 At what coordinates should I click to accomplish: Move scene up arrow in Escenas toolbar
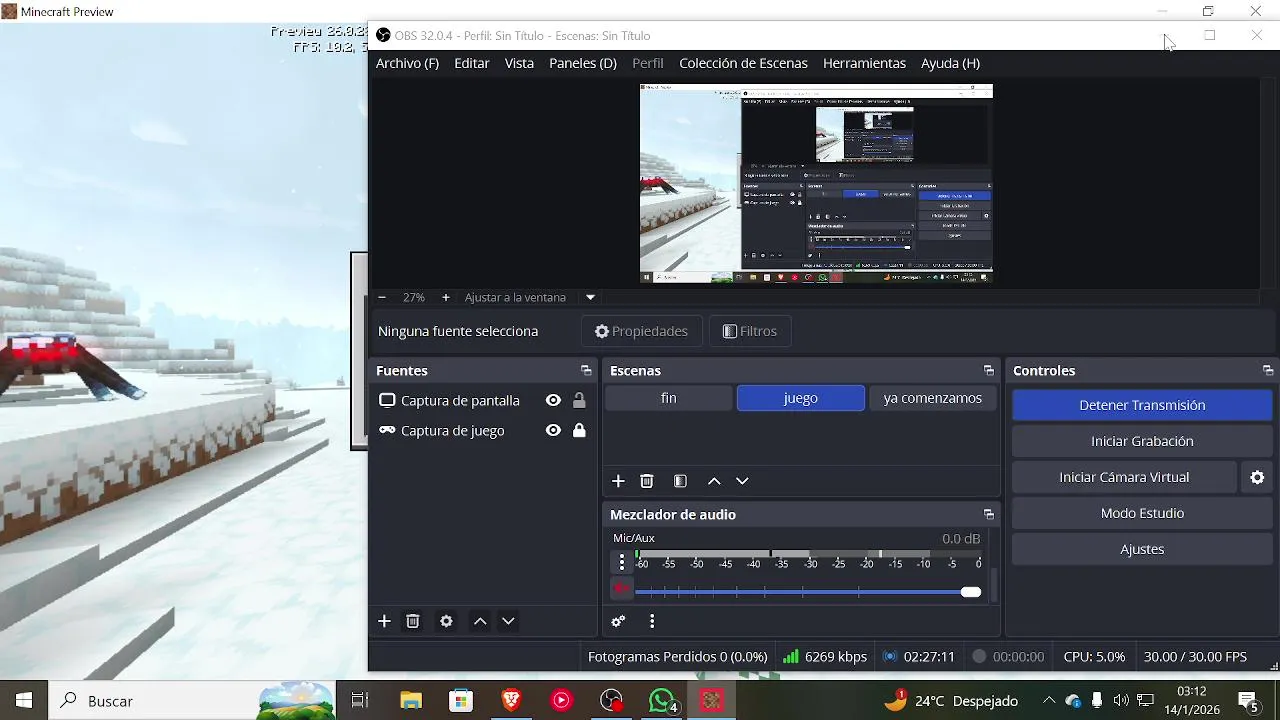click(x=714, y=481)
